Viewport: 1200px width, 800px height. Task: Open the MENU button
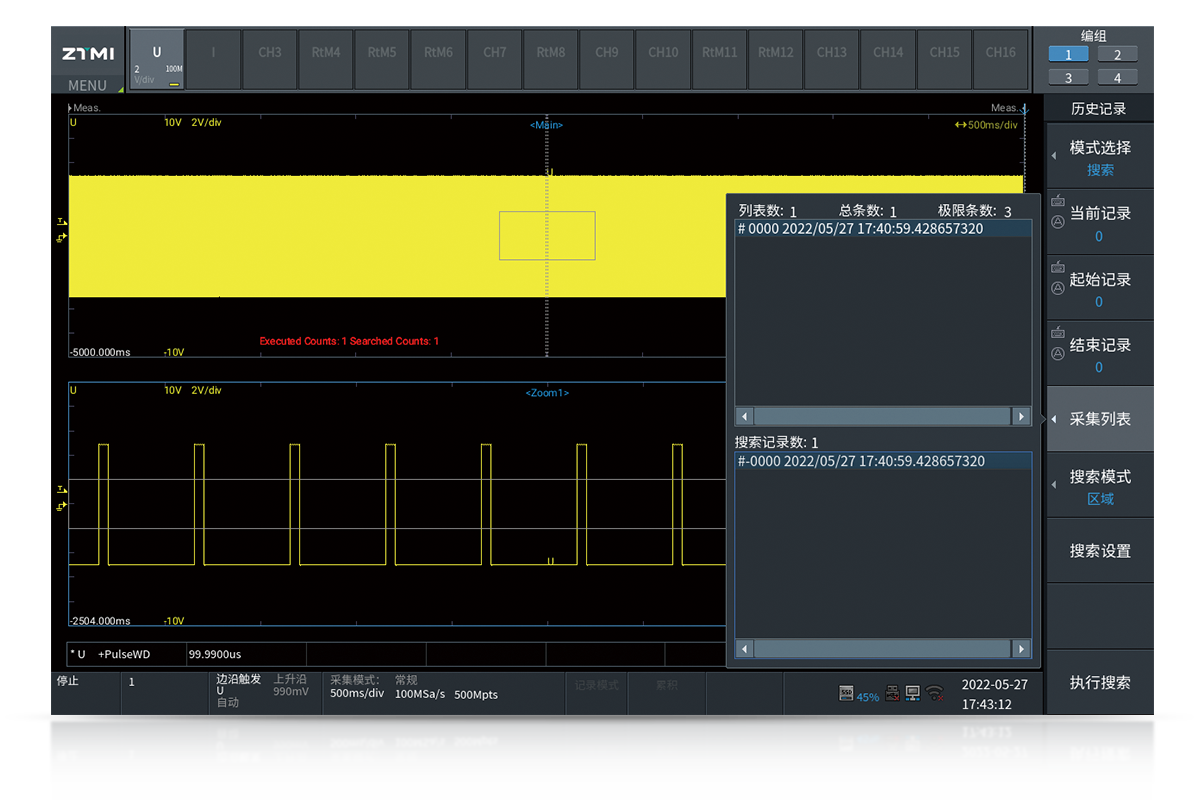[88, 86]
